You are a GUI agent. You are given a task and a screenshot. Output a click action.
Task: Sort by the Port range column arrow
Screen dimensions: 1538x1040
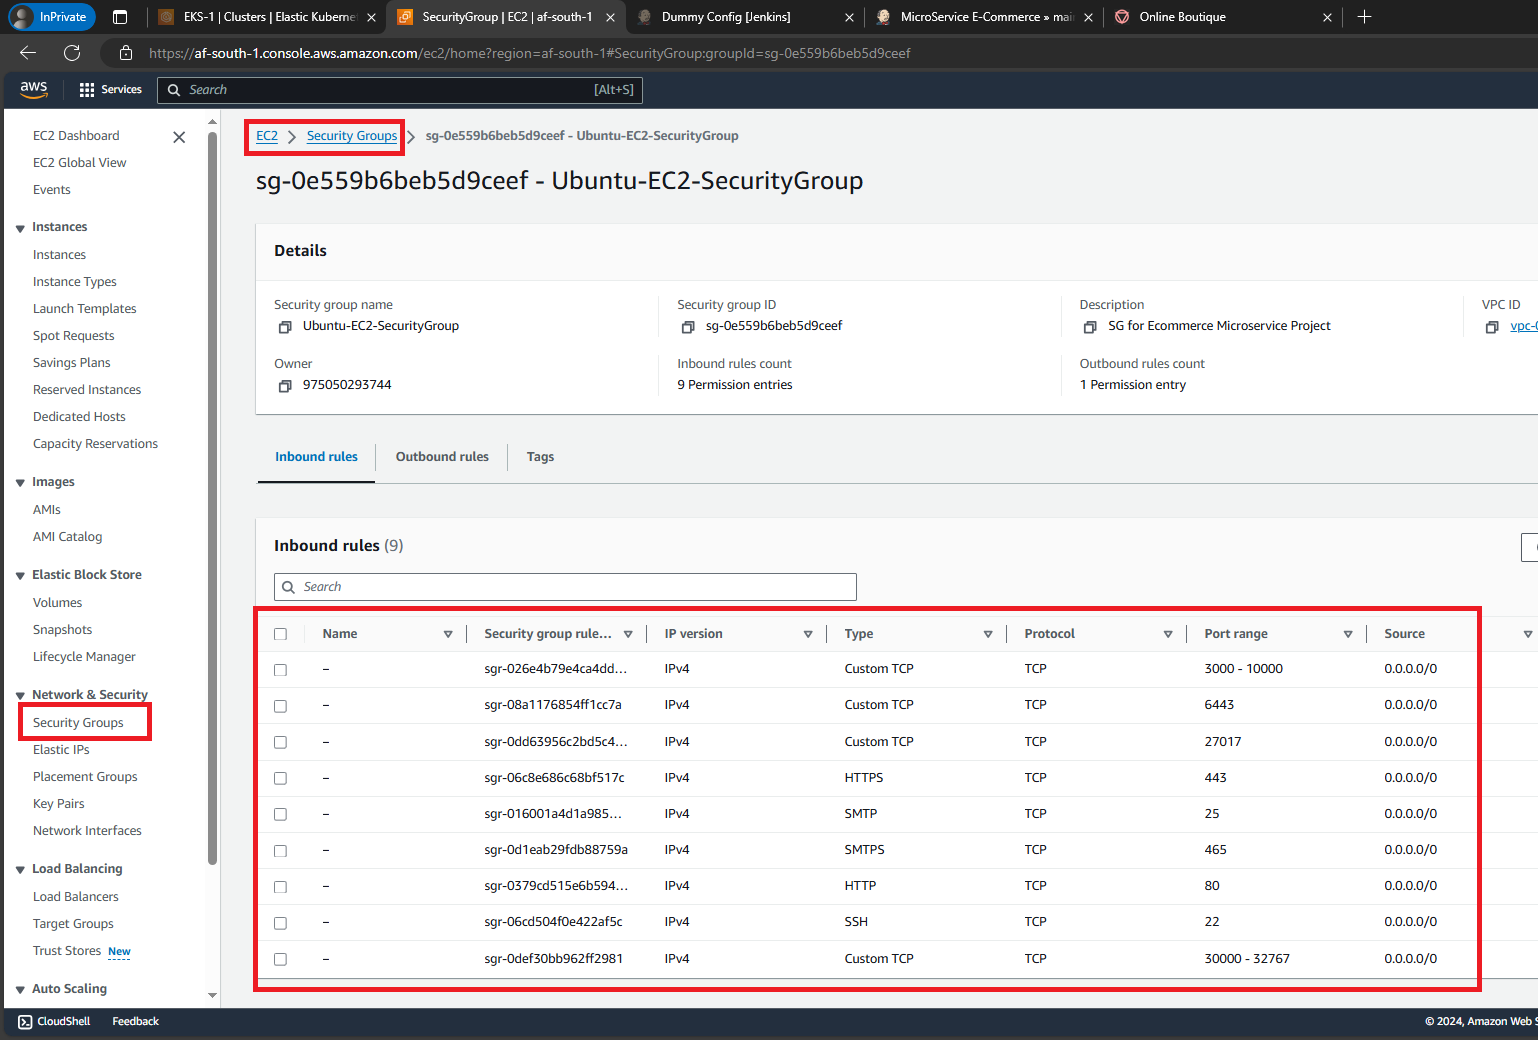[1348, 634]
